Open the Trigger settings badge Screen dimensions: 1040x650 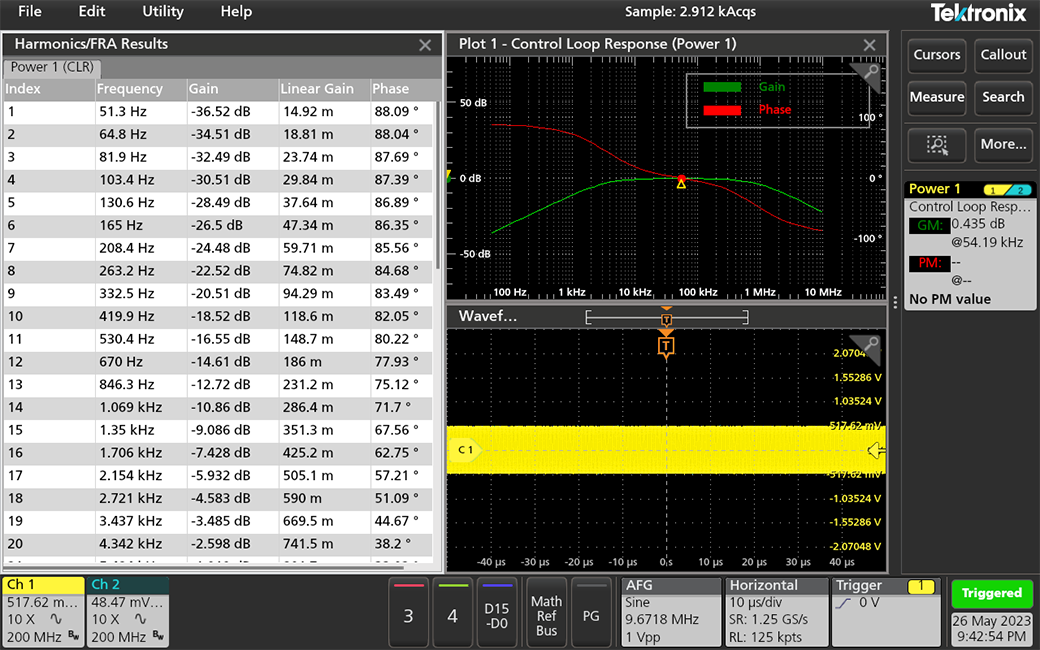coord(862,610)
